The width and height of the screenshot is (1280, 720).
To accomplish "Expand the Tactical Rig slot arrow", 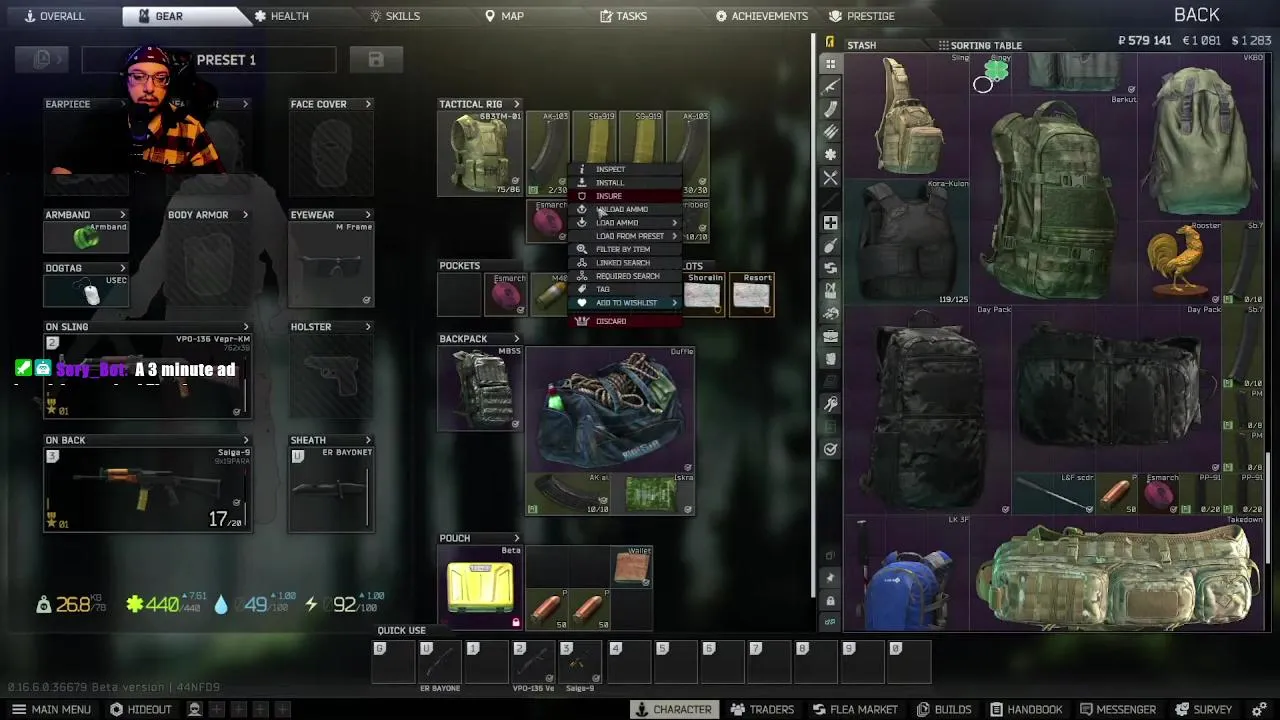I will [x=517, y=104].
